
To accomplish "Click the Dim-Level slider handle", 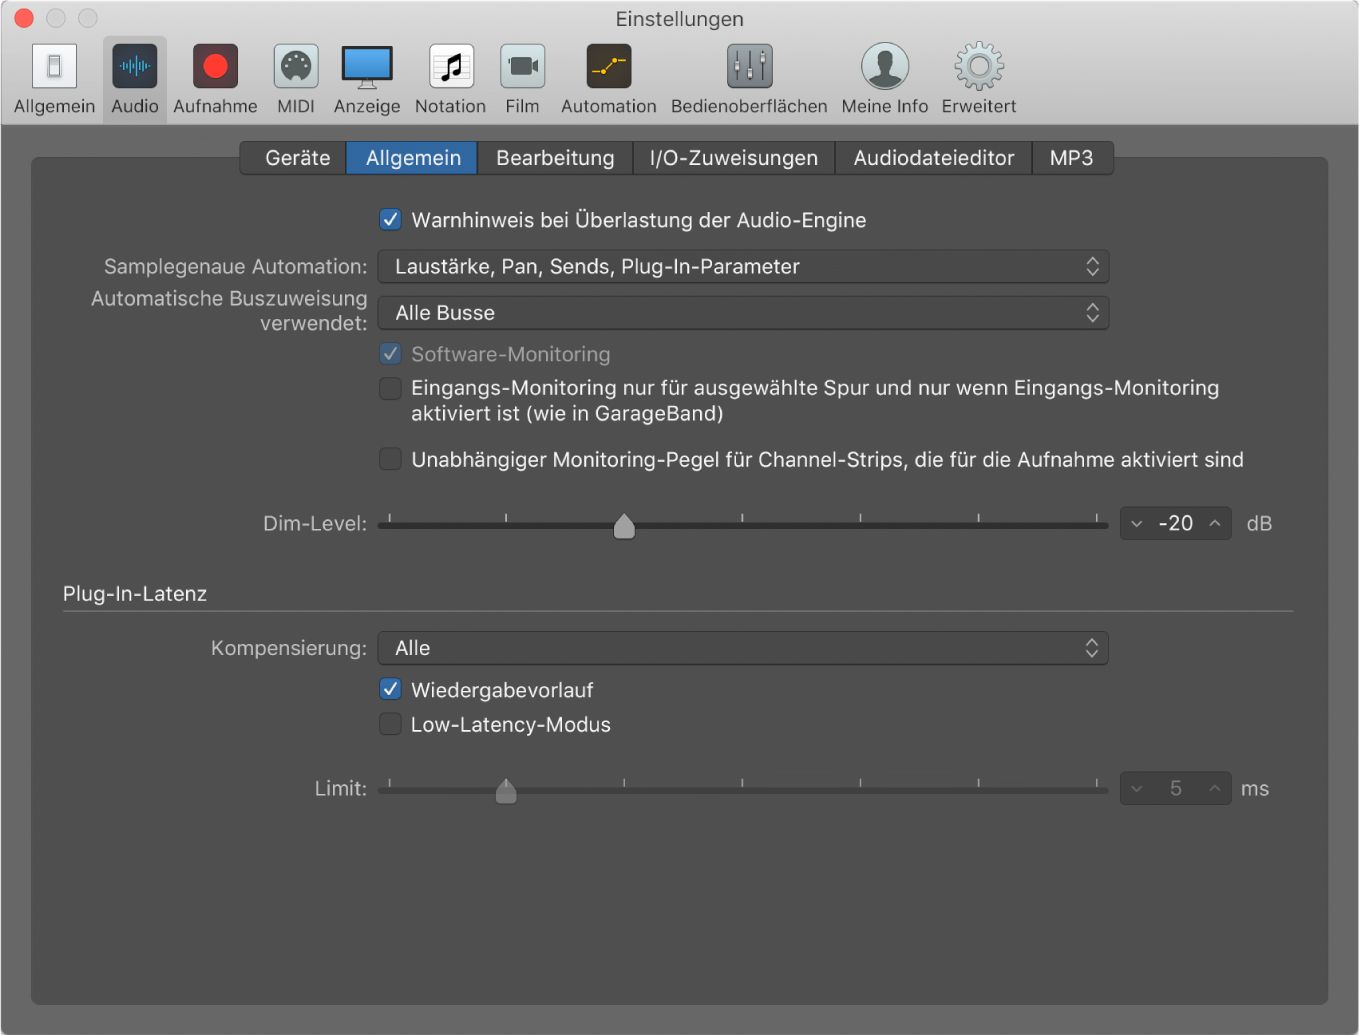I will click(624, 526).
